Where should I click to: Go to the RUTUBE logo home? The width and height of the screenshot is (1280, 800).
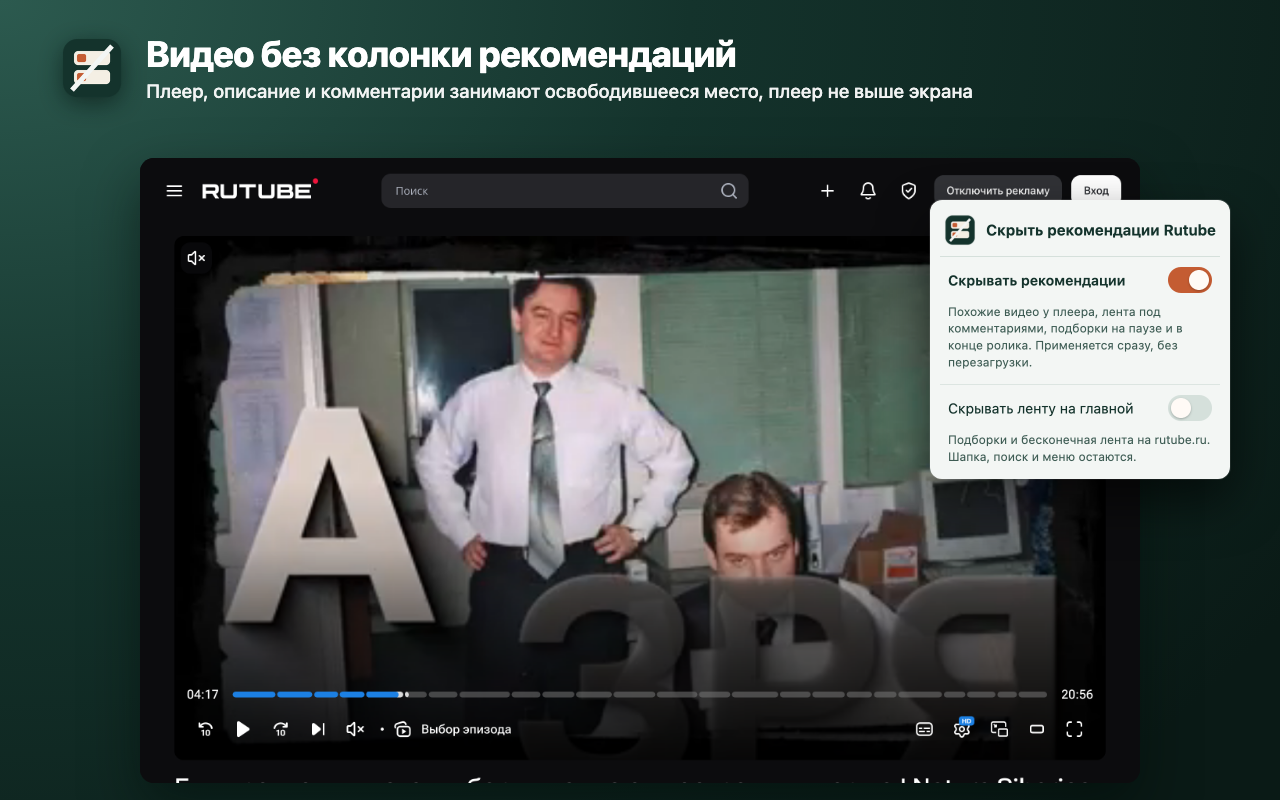tap(259, 189)
